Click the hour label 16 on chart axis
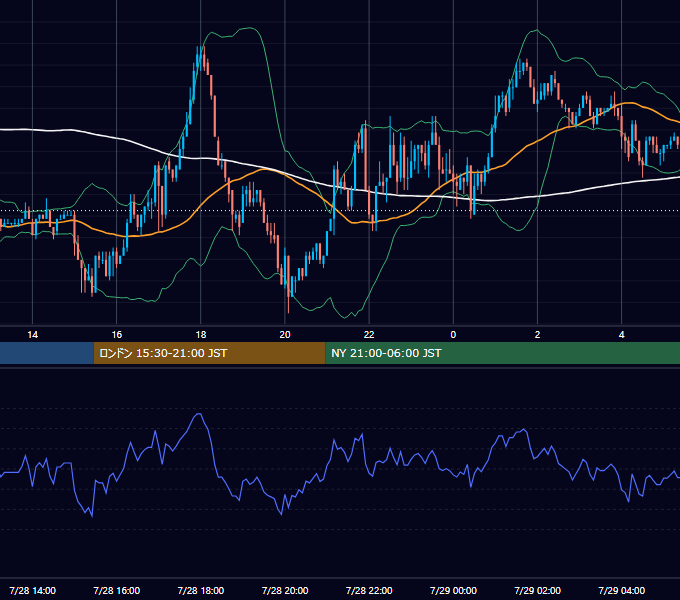This screenshot has width=680, height=600. coord(117,335)
